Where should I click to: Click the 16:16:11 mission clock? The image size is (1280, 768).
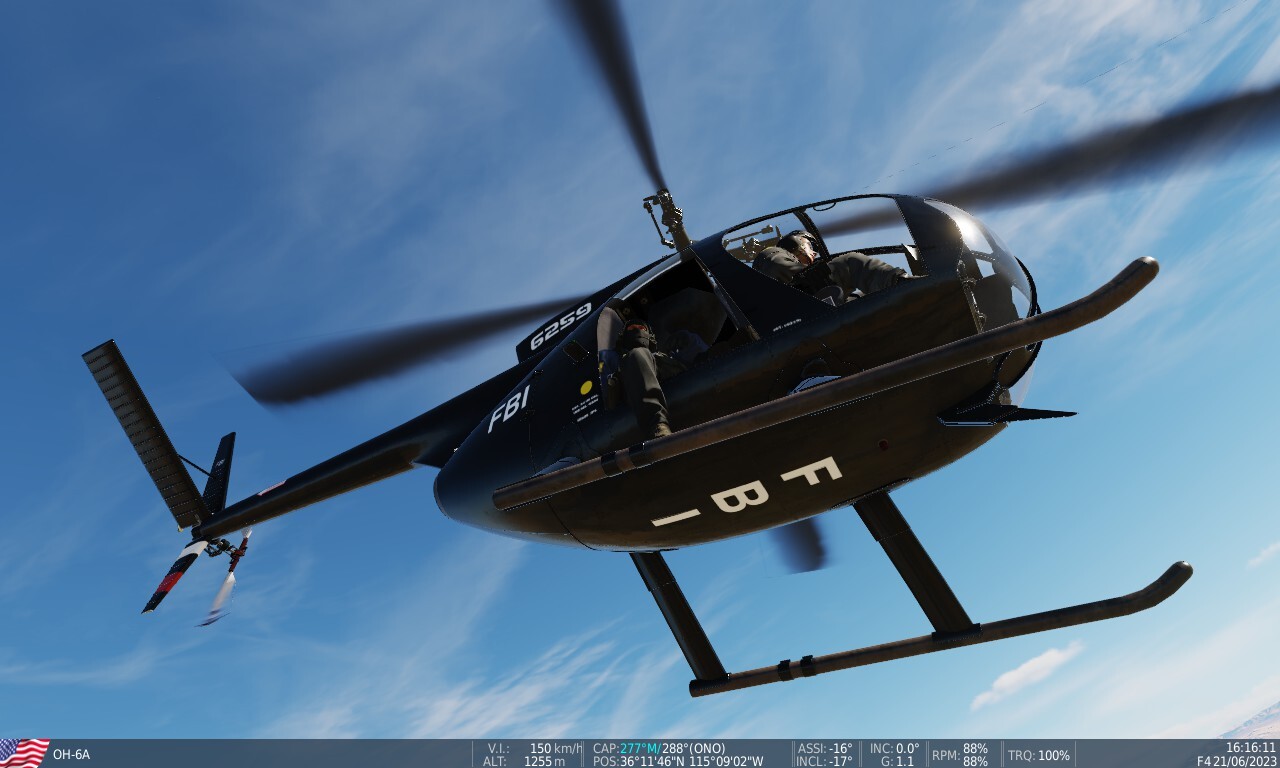click(x=1251, y=748)
